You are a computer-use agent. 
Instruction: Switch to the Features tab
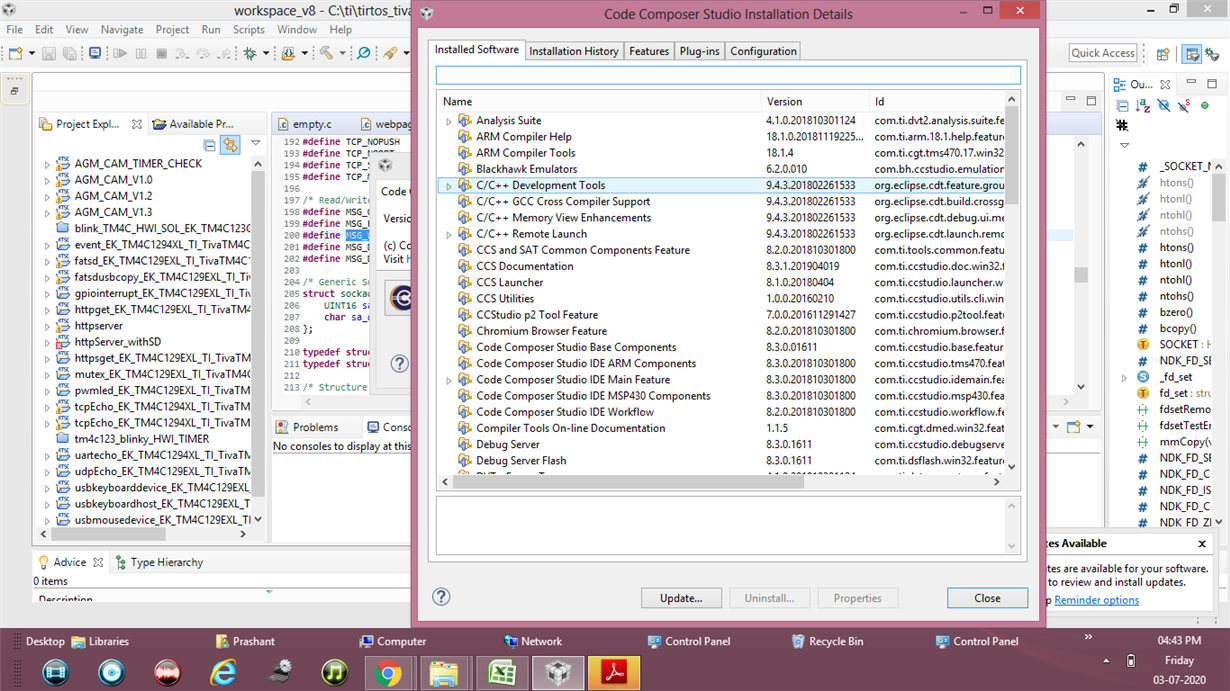pos(649,51)
